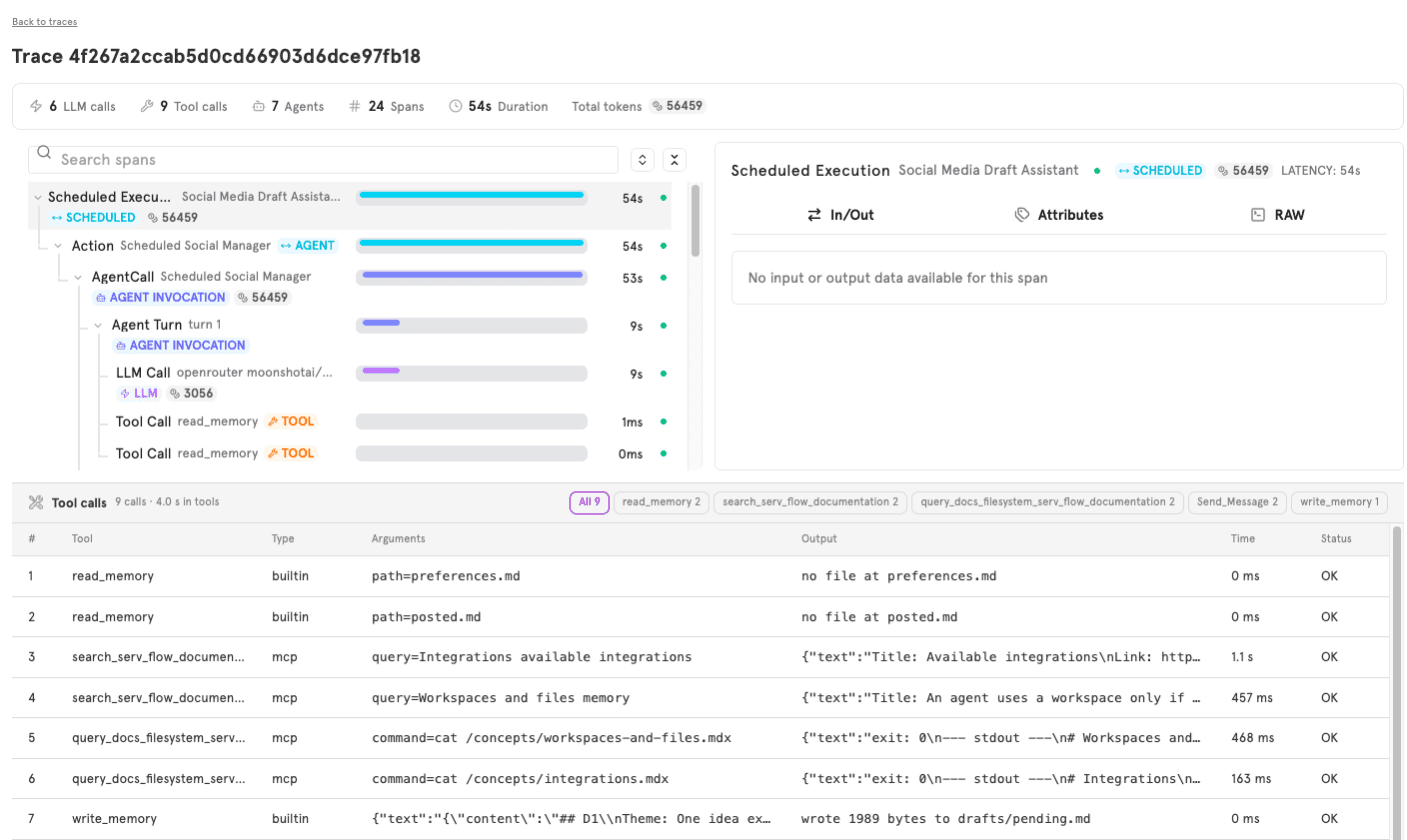Click the SCHEDULED badge under Scheduled Execution span
The width and height of the screenshot is (1407, 840).
coord(93,218)
